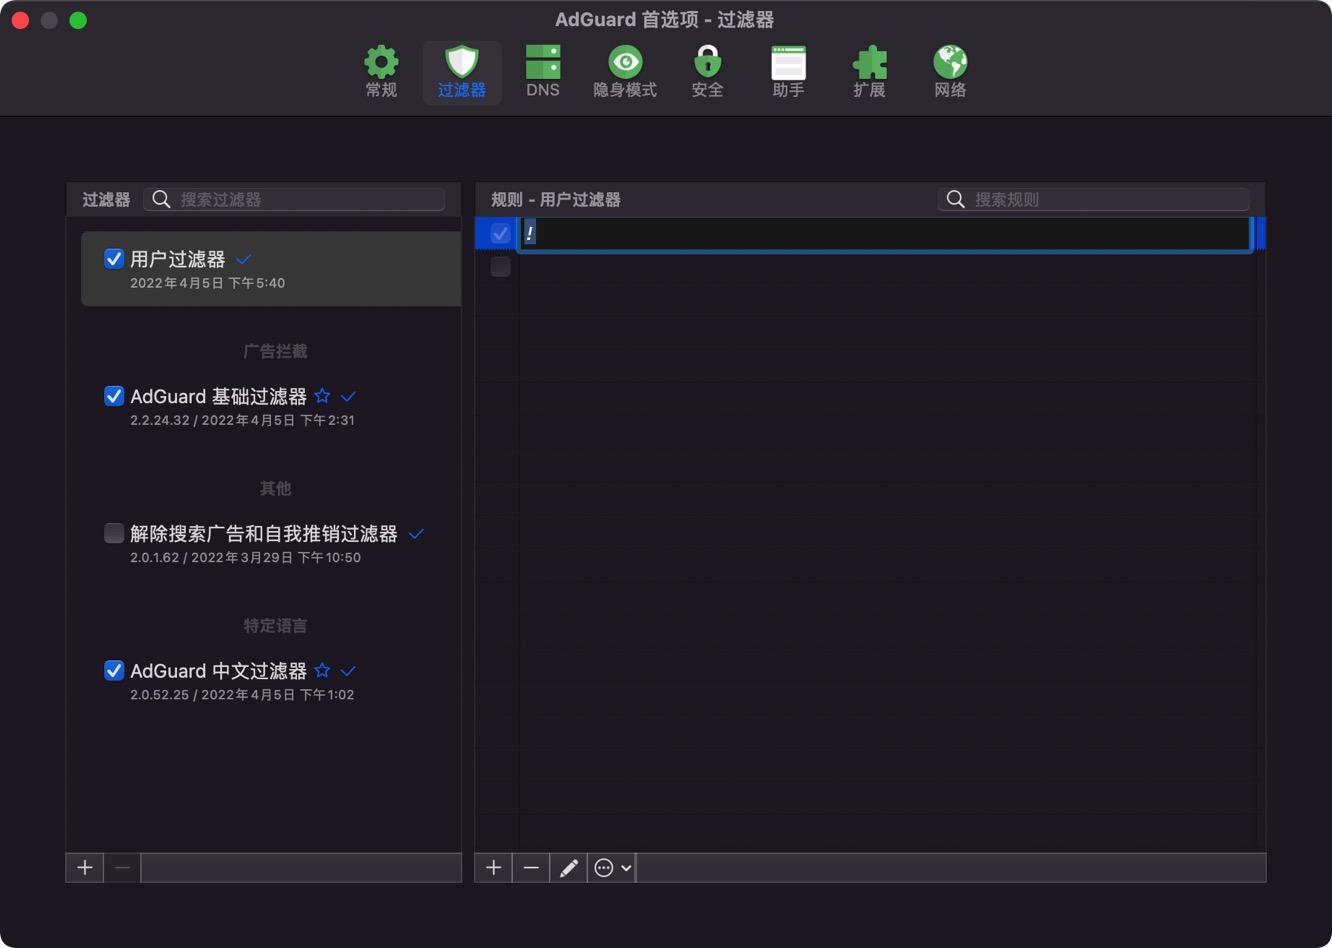Toggle the checkbox of the first rule row
This screenshot has height=948, width=1332.
coord(500,233)
